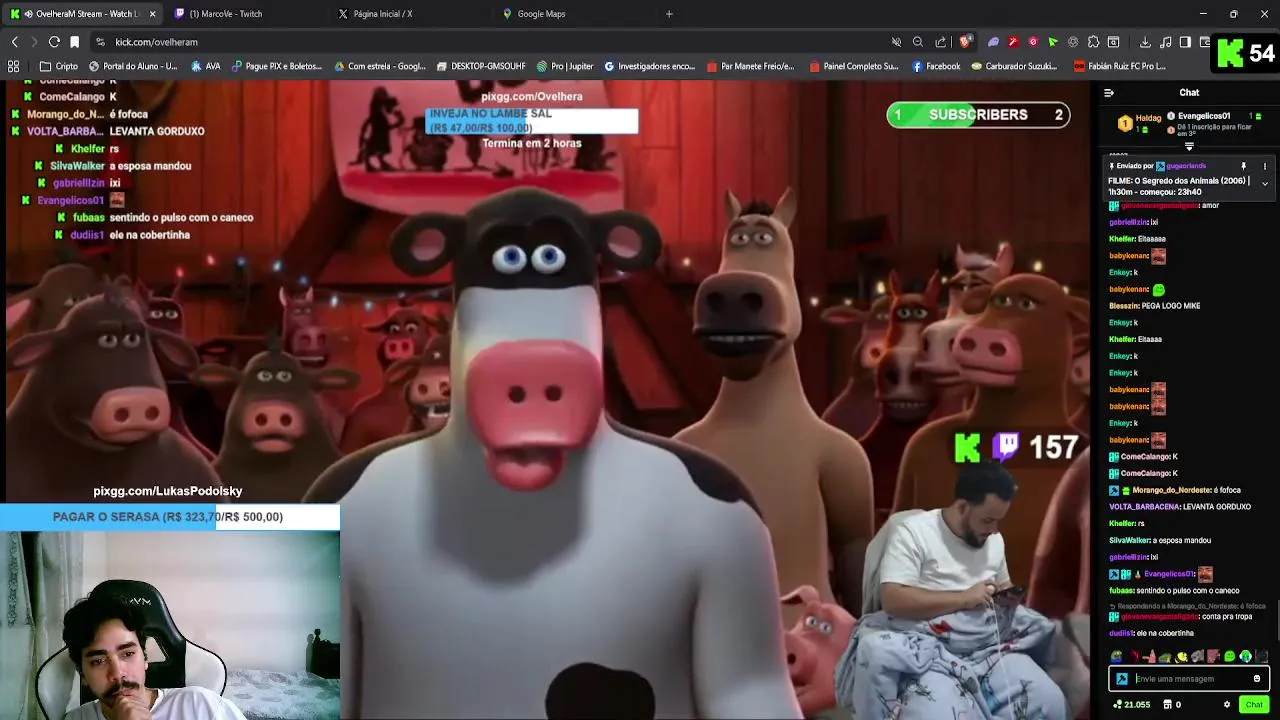
Task: Click 'SilvaWalker: a esposa mandou' in chat panel
Action: pyautogui.click(x=1160, y=540)
